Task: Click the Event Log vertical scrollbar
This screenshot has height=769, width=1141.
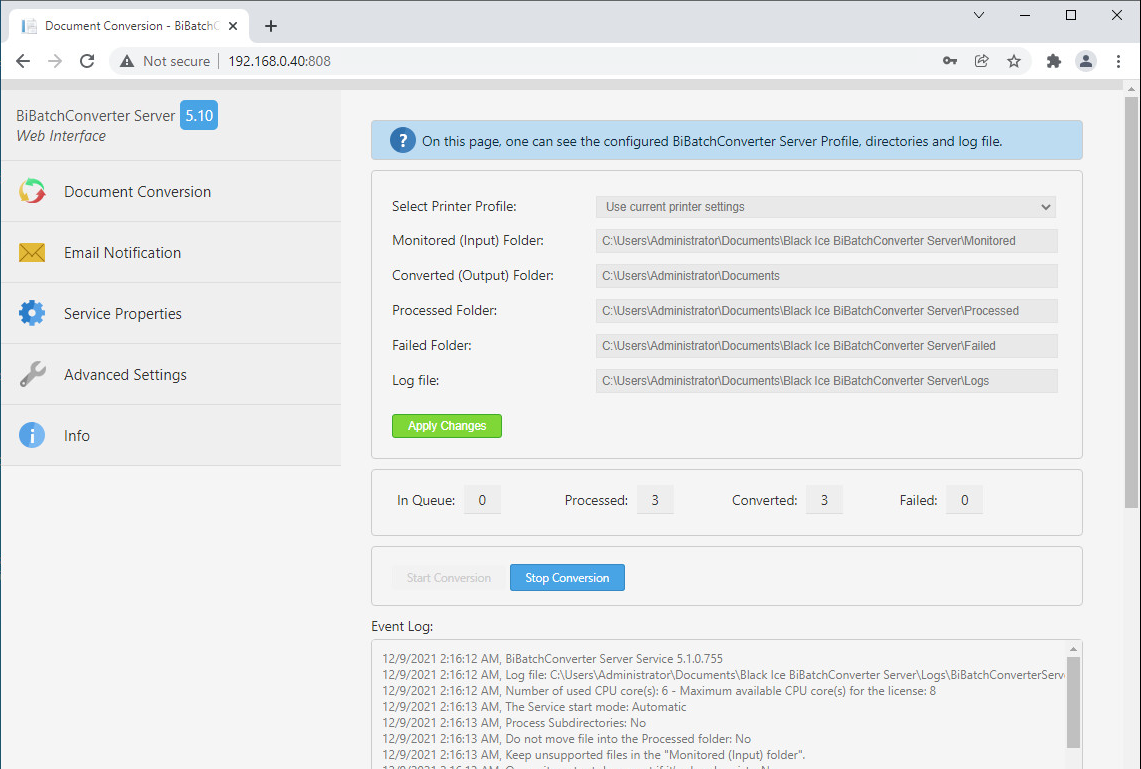Action: click(x=1073, y=700)
